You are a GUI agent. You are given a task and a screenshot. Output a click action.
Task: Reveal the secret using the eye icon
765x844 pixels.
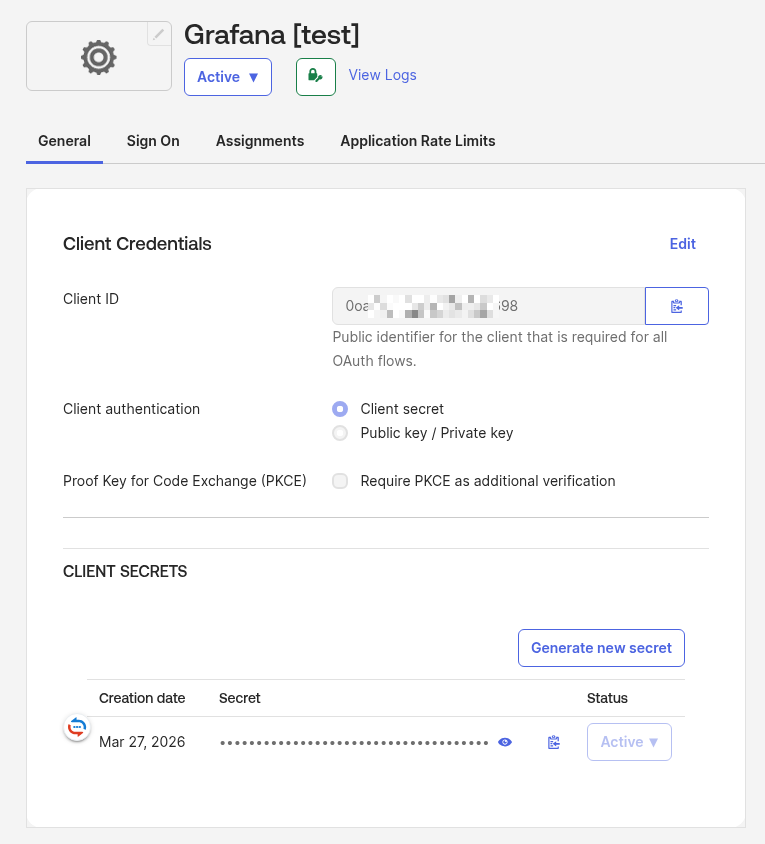(x=505, y=742)
